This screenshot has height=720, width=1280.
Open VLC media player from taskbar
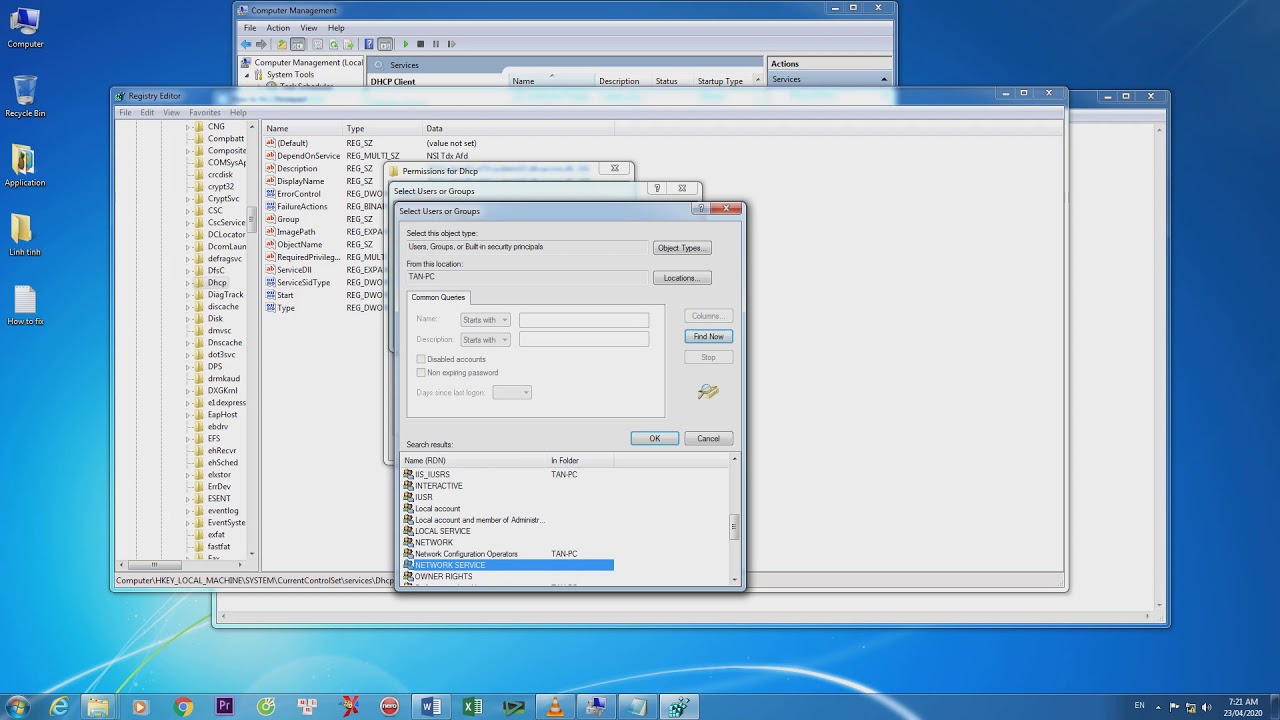pos(555,707)
